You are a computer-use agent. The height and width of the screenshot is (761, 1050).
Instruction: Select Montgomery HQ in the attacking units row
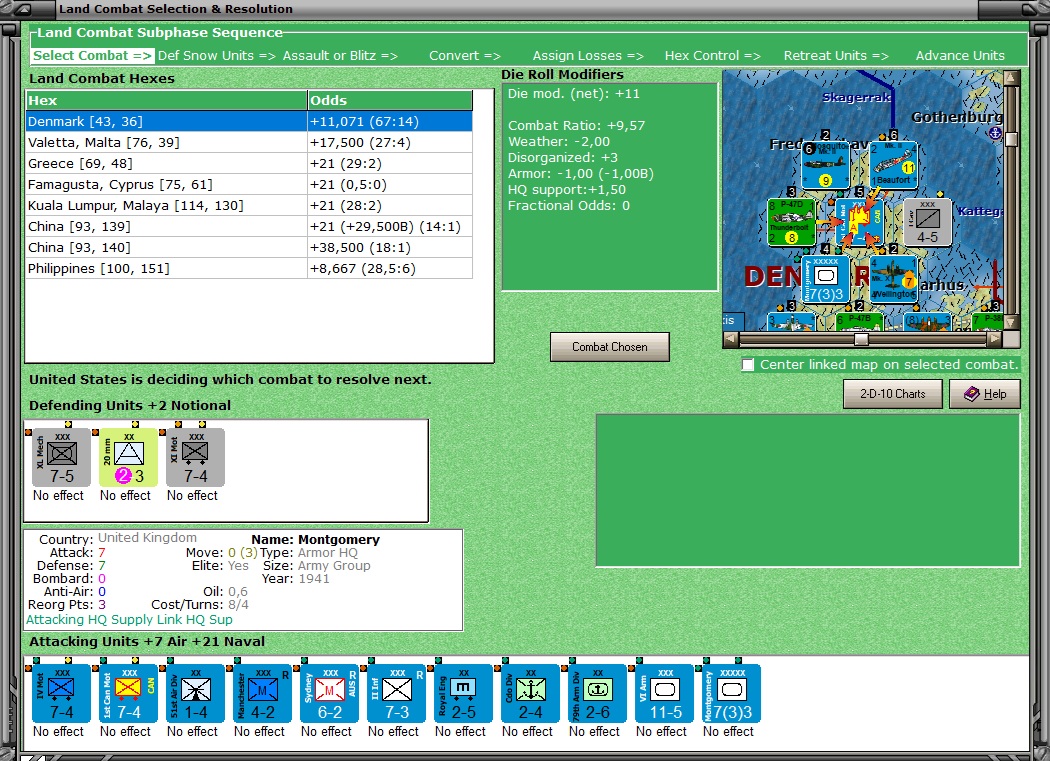pyautogui.click(x=731, y=693)
